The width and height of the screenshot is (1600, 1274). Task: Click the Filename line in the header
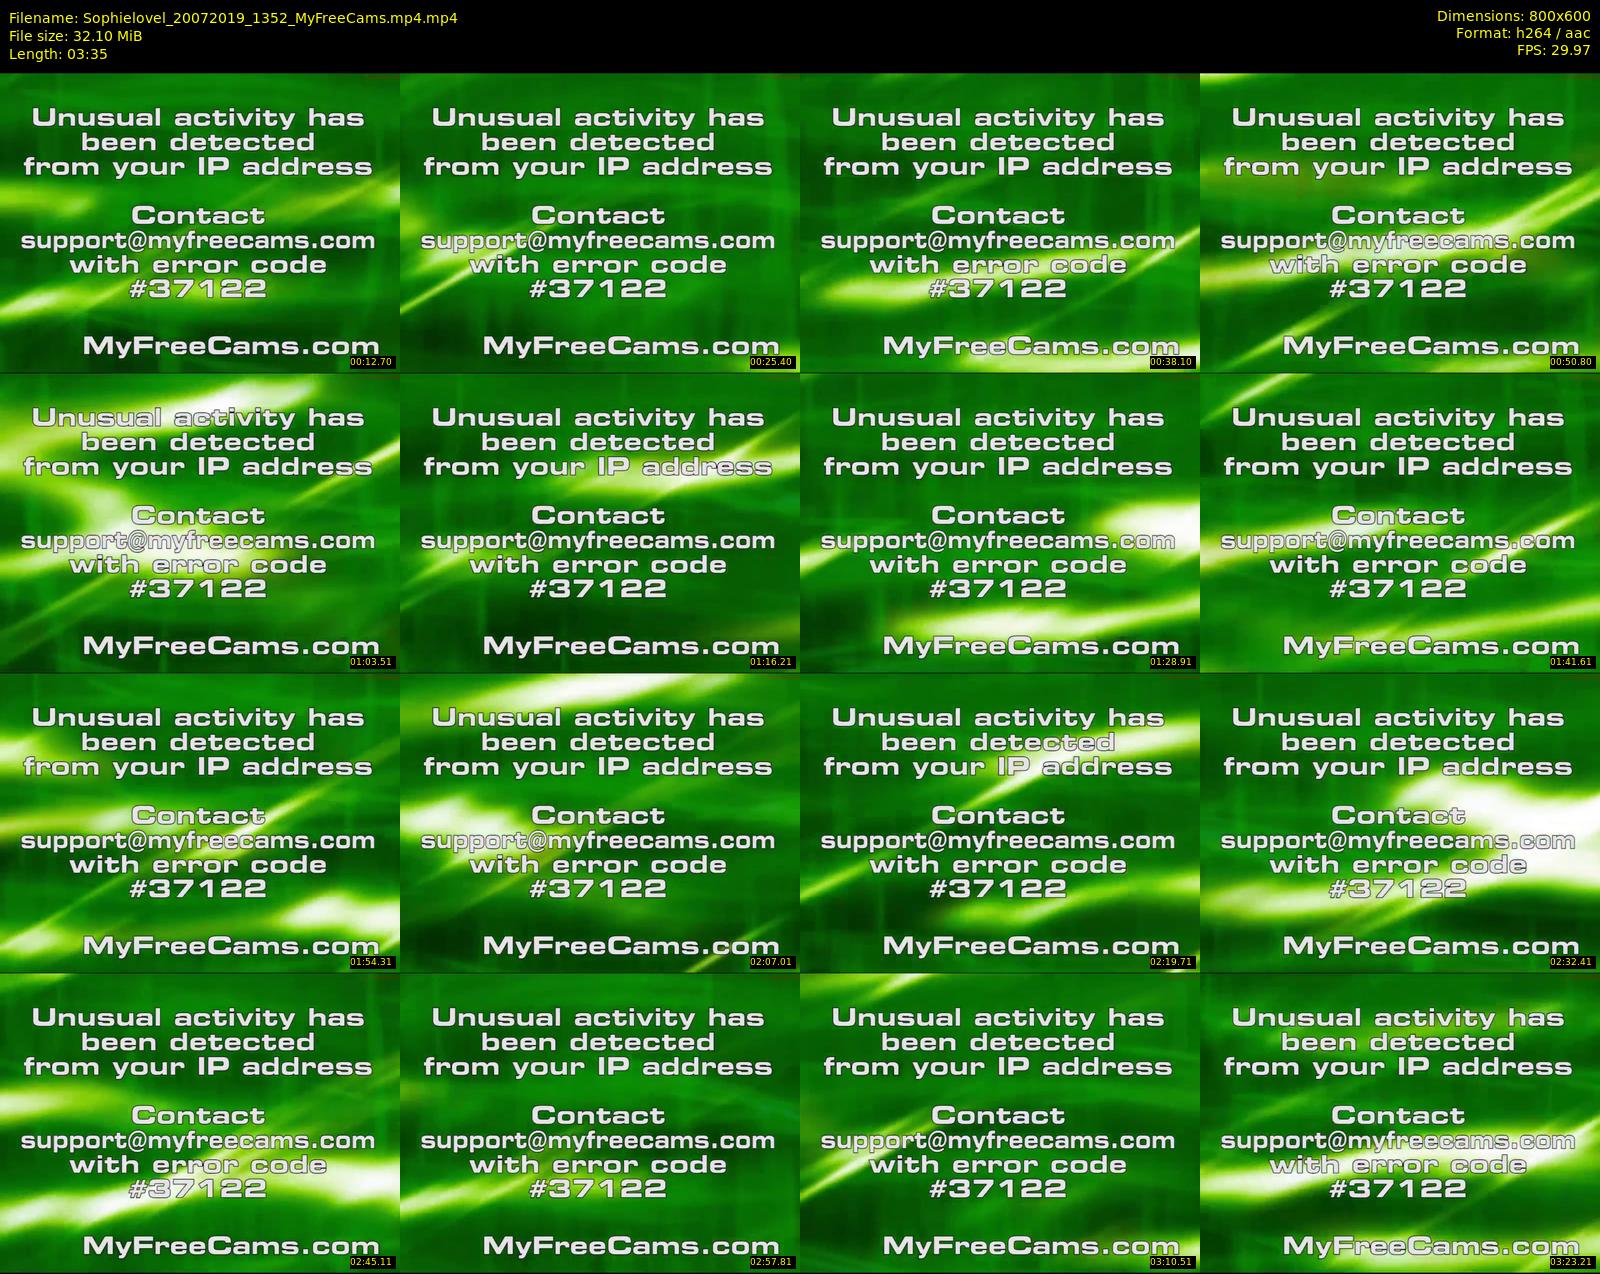tap(233, 18)
